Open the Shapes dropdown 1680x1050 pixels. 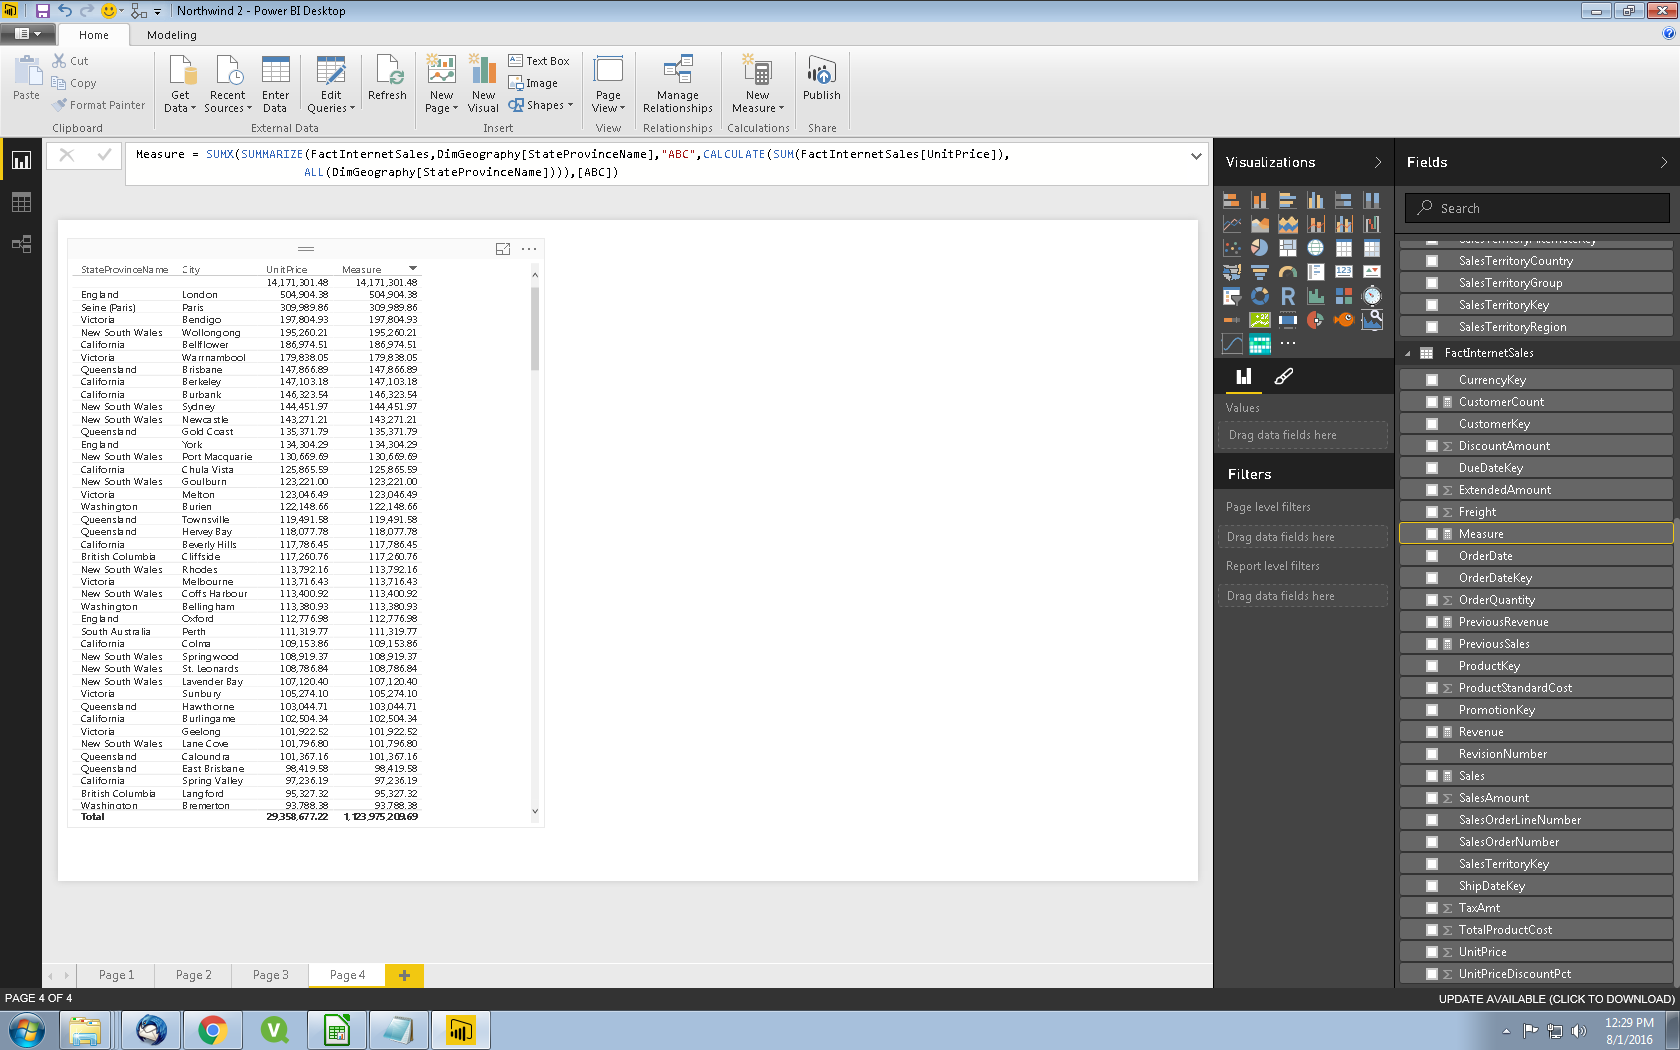[x=540, y=105]
